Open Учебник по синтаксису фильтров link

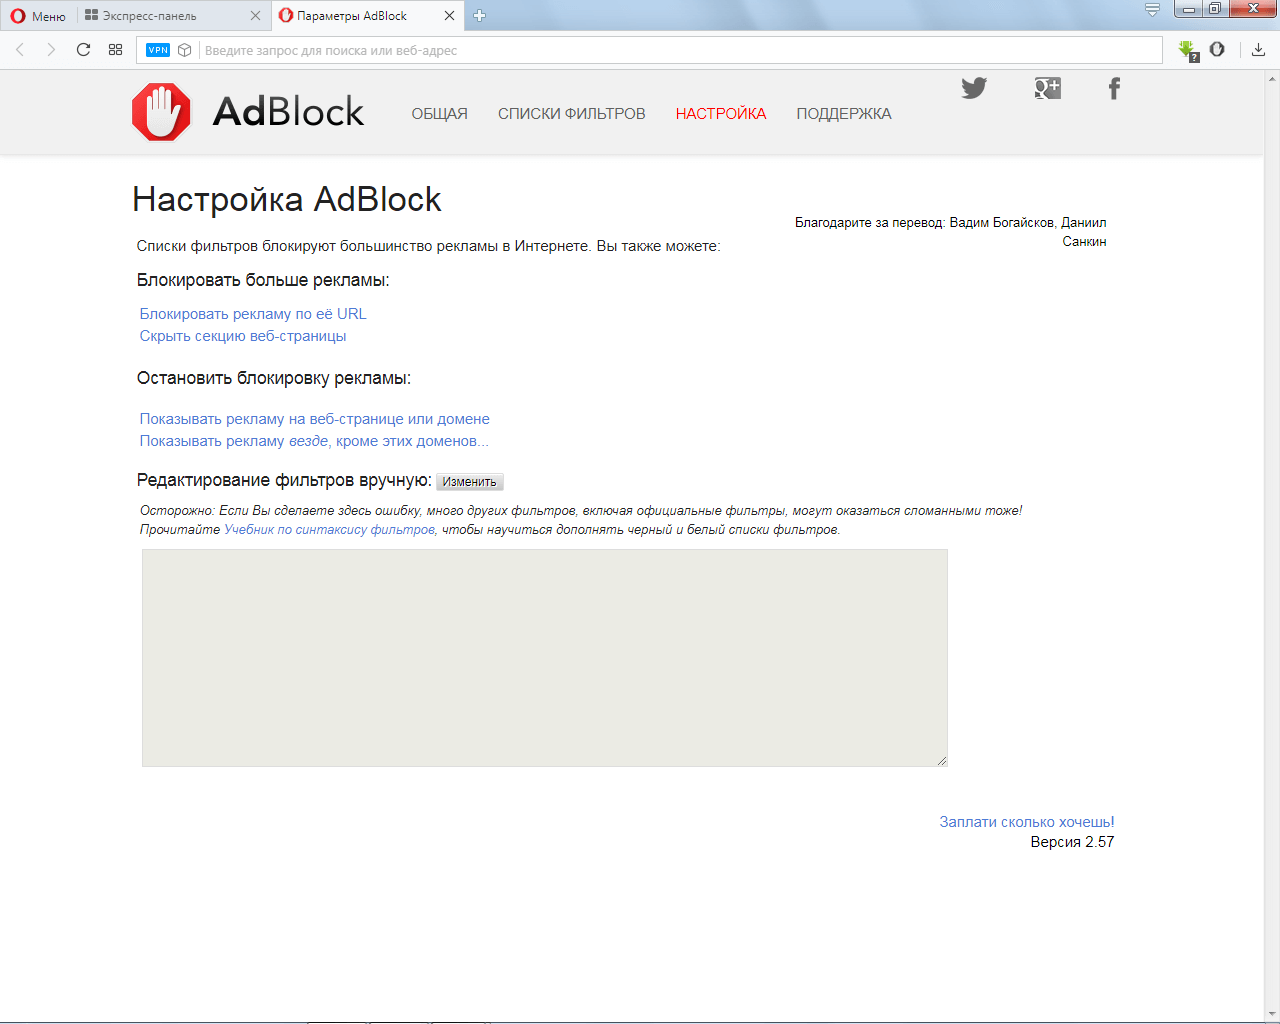click(x=330, y=530)
